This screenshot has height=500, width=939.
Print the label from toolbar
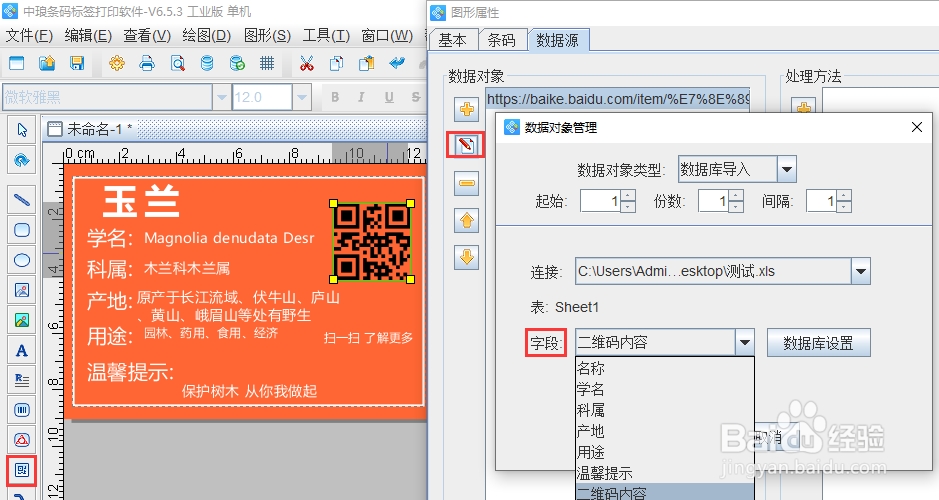point(147,63)
